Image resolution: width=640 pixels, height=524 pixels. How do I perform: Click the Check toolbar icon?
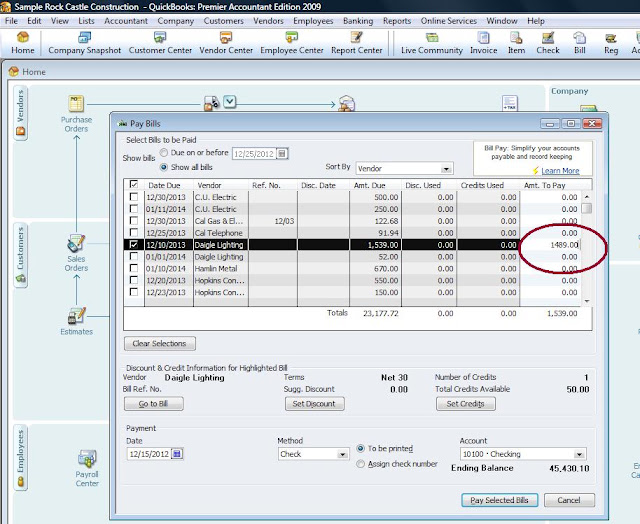tap(547, 43)
